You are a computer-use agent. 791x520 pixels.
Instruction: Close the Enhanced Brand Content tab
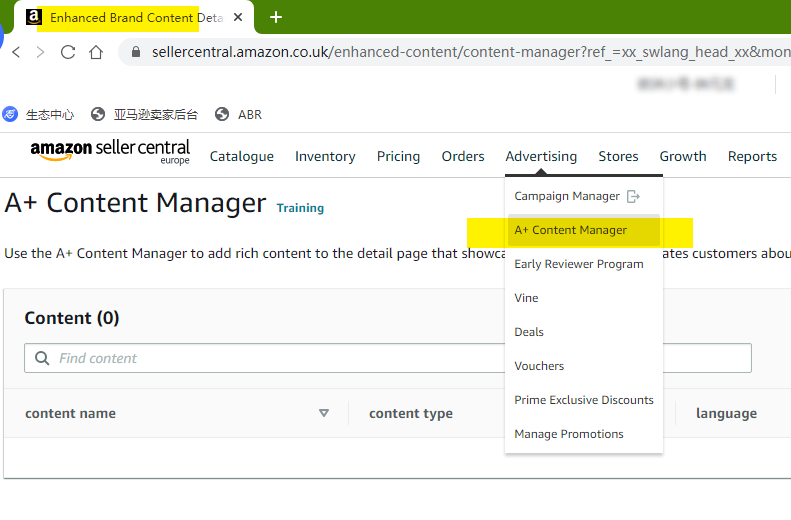[x=238, y=17]
